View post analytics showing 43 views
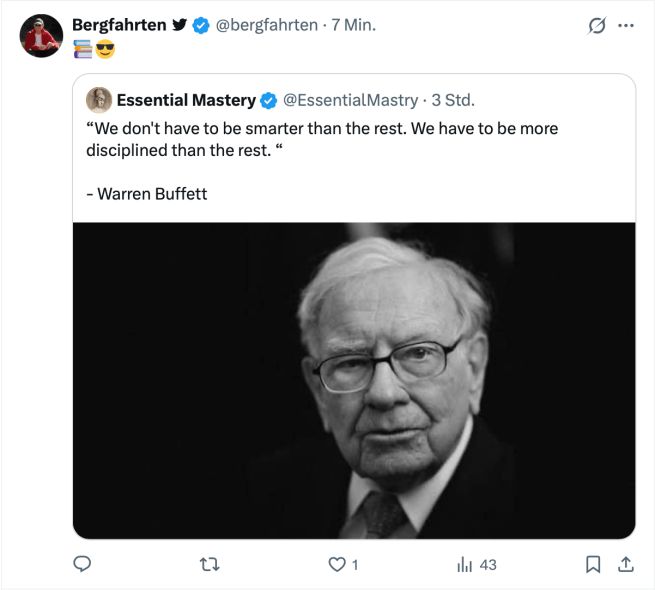Screen dimensions: 655x590 pos(477,565)
